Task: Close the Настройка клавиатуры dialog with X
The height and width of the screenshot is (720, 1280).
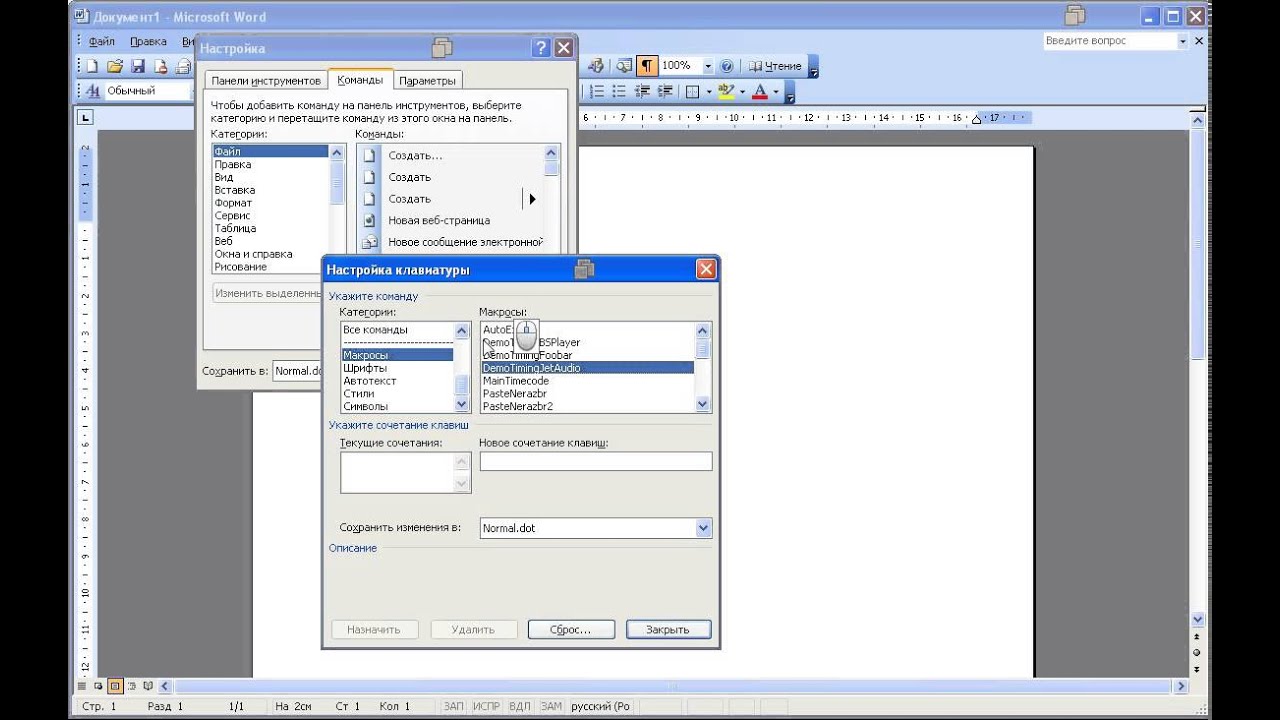Action: pos(706,269)
